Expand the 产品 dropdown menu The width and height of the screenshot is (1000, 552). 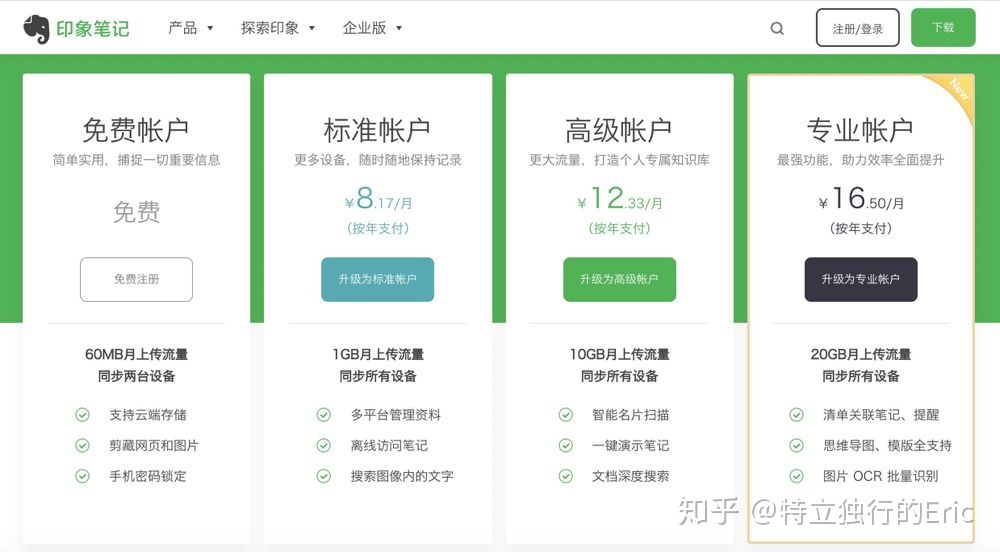pyautogui.click(x=190, y=28)
